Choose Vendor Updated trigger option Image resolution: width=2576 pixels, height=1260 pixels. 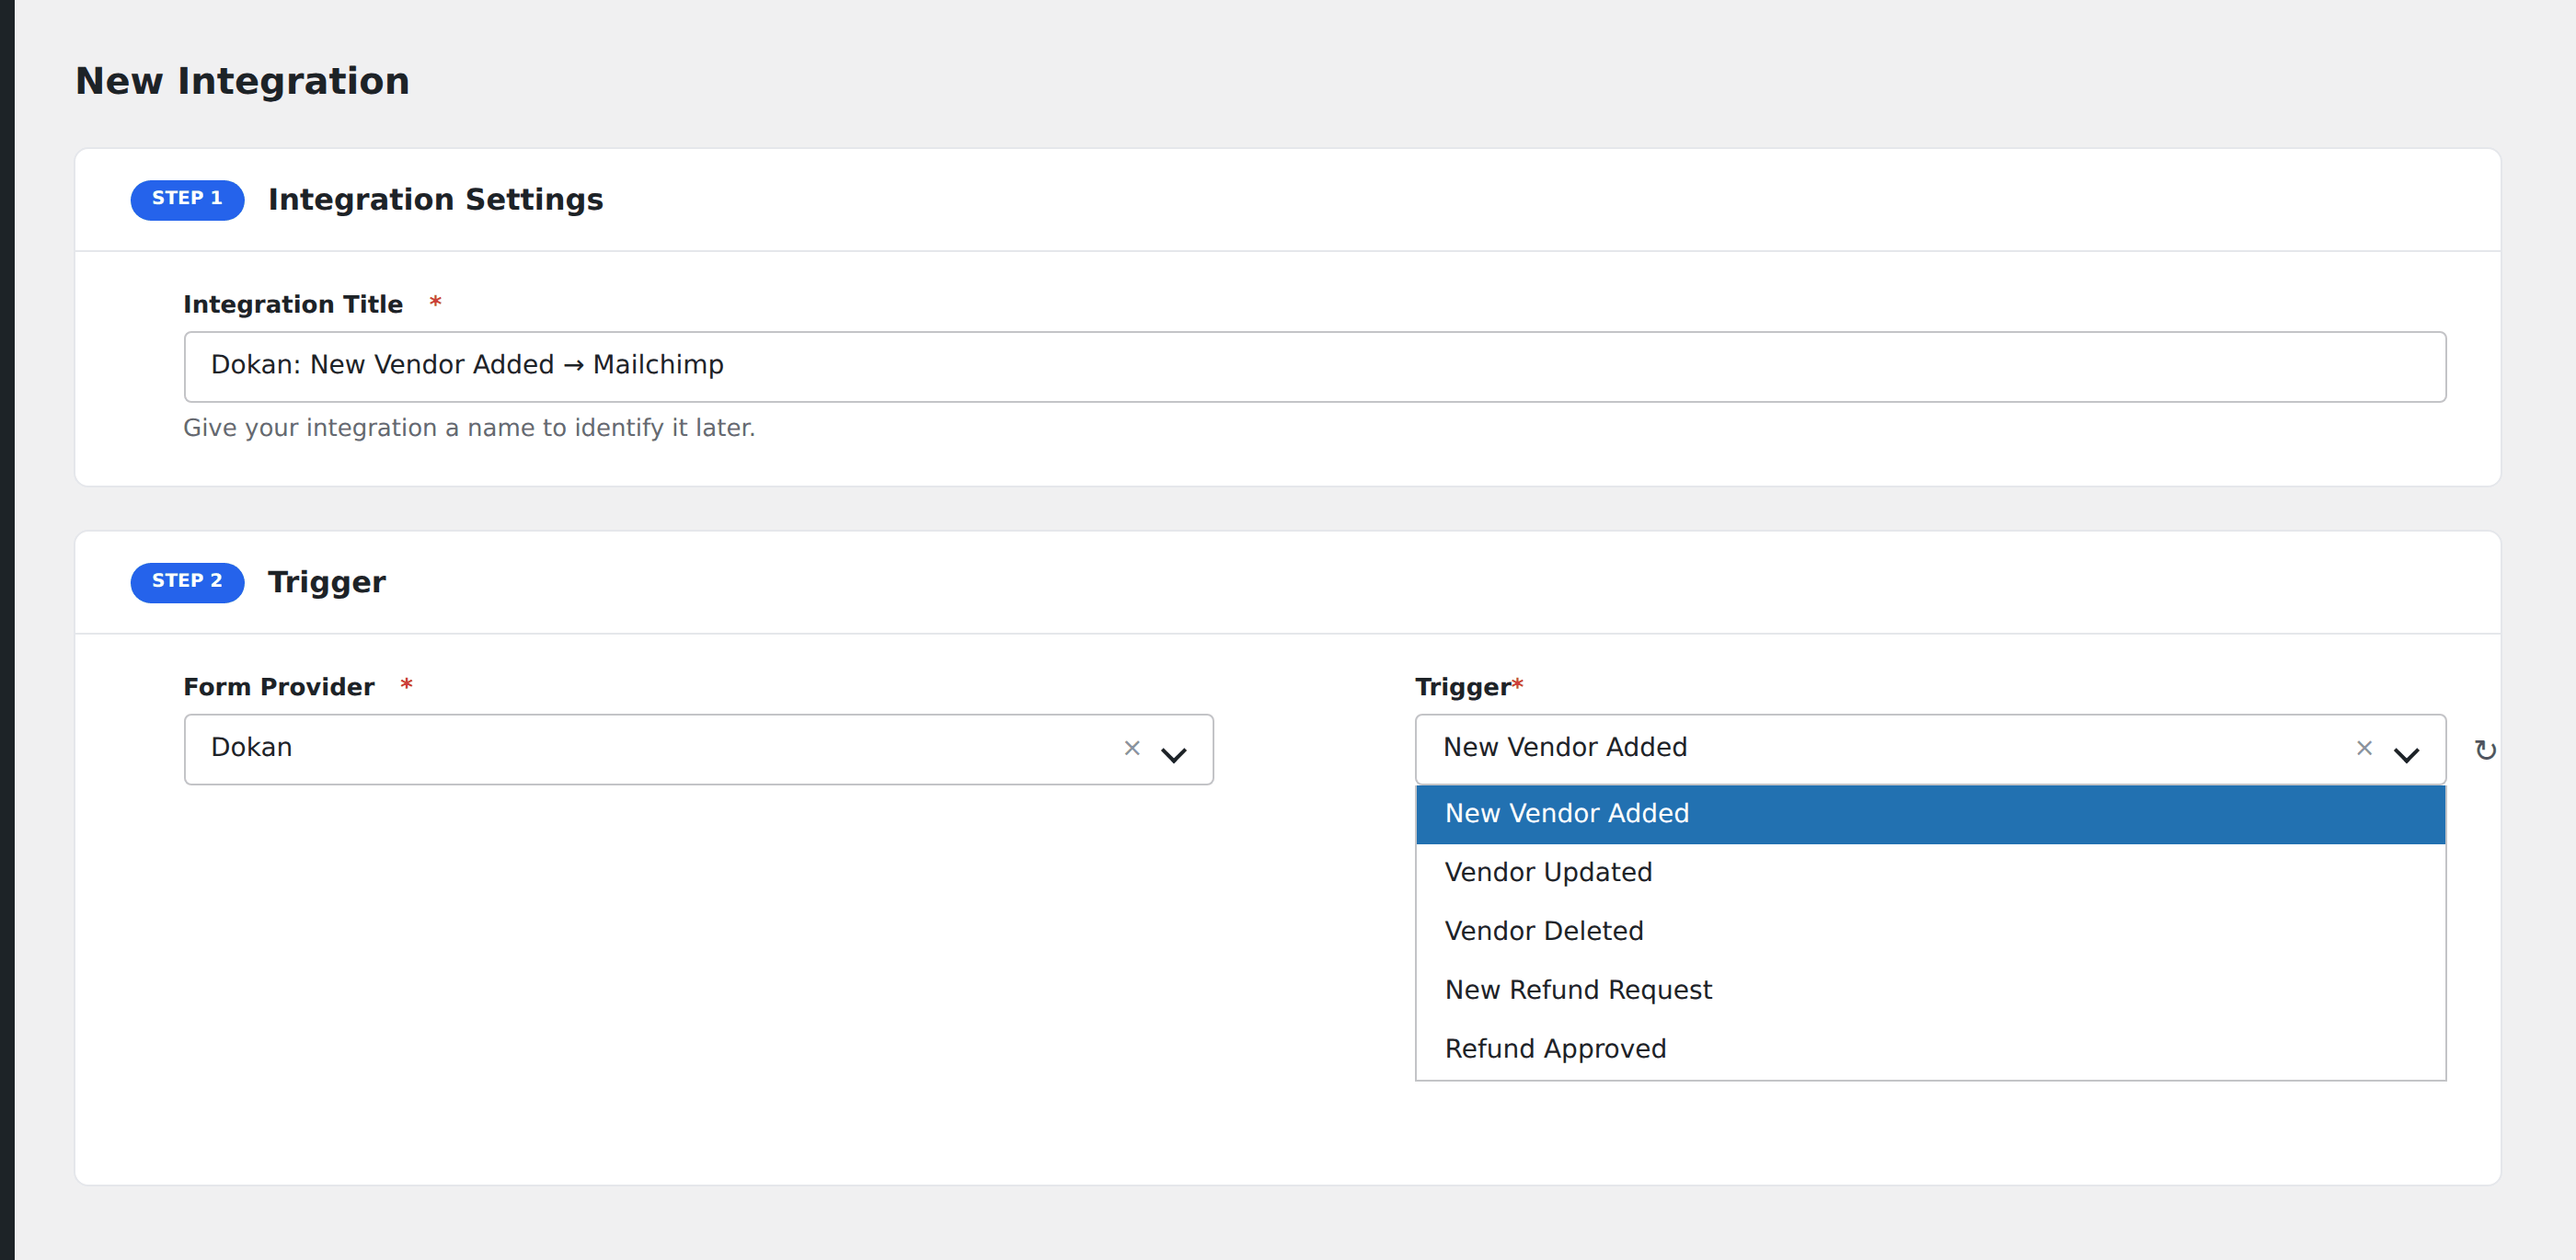coord(1930,872)
